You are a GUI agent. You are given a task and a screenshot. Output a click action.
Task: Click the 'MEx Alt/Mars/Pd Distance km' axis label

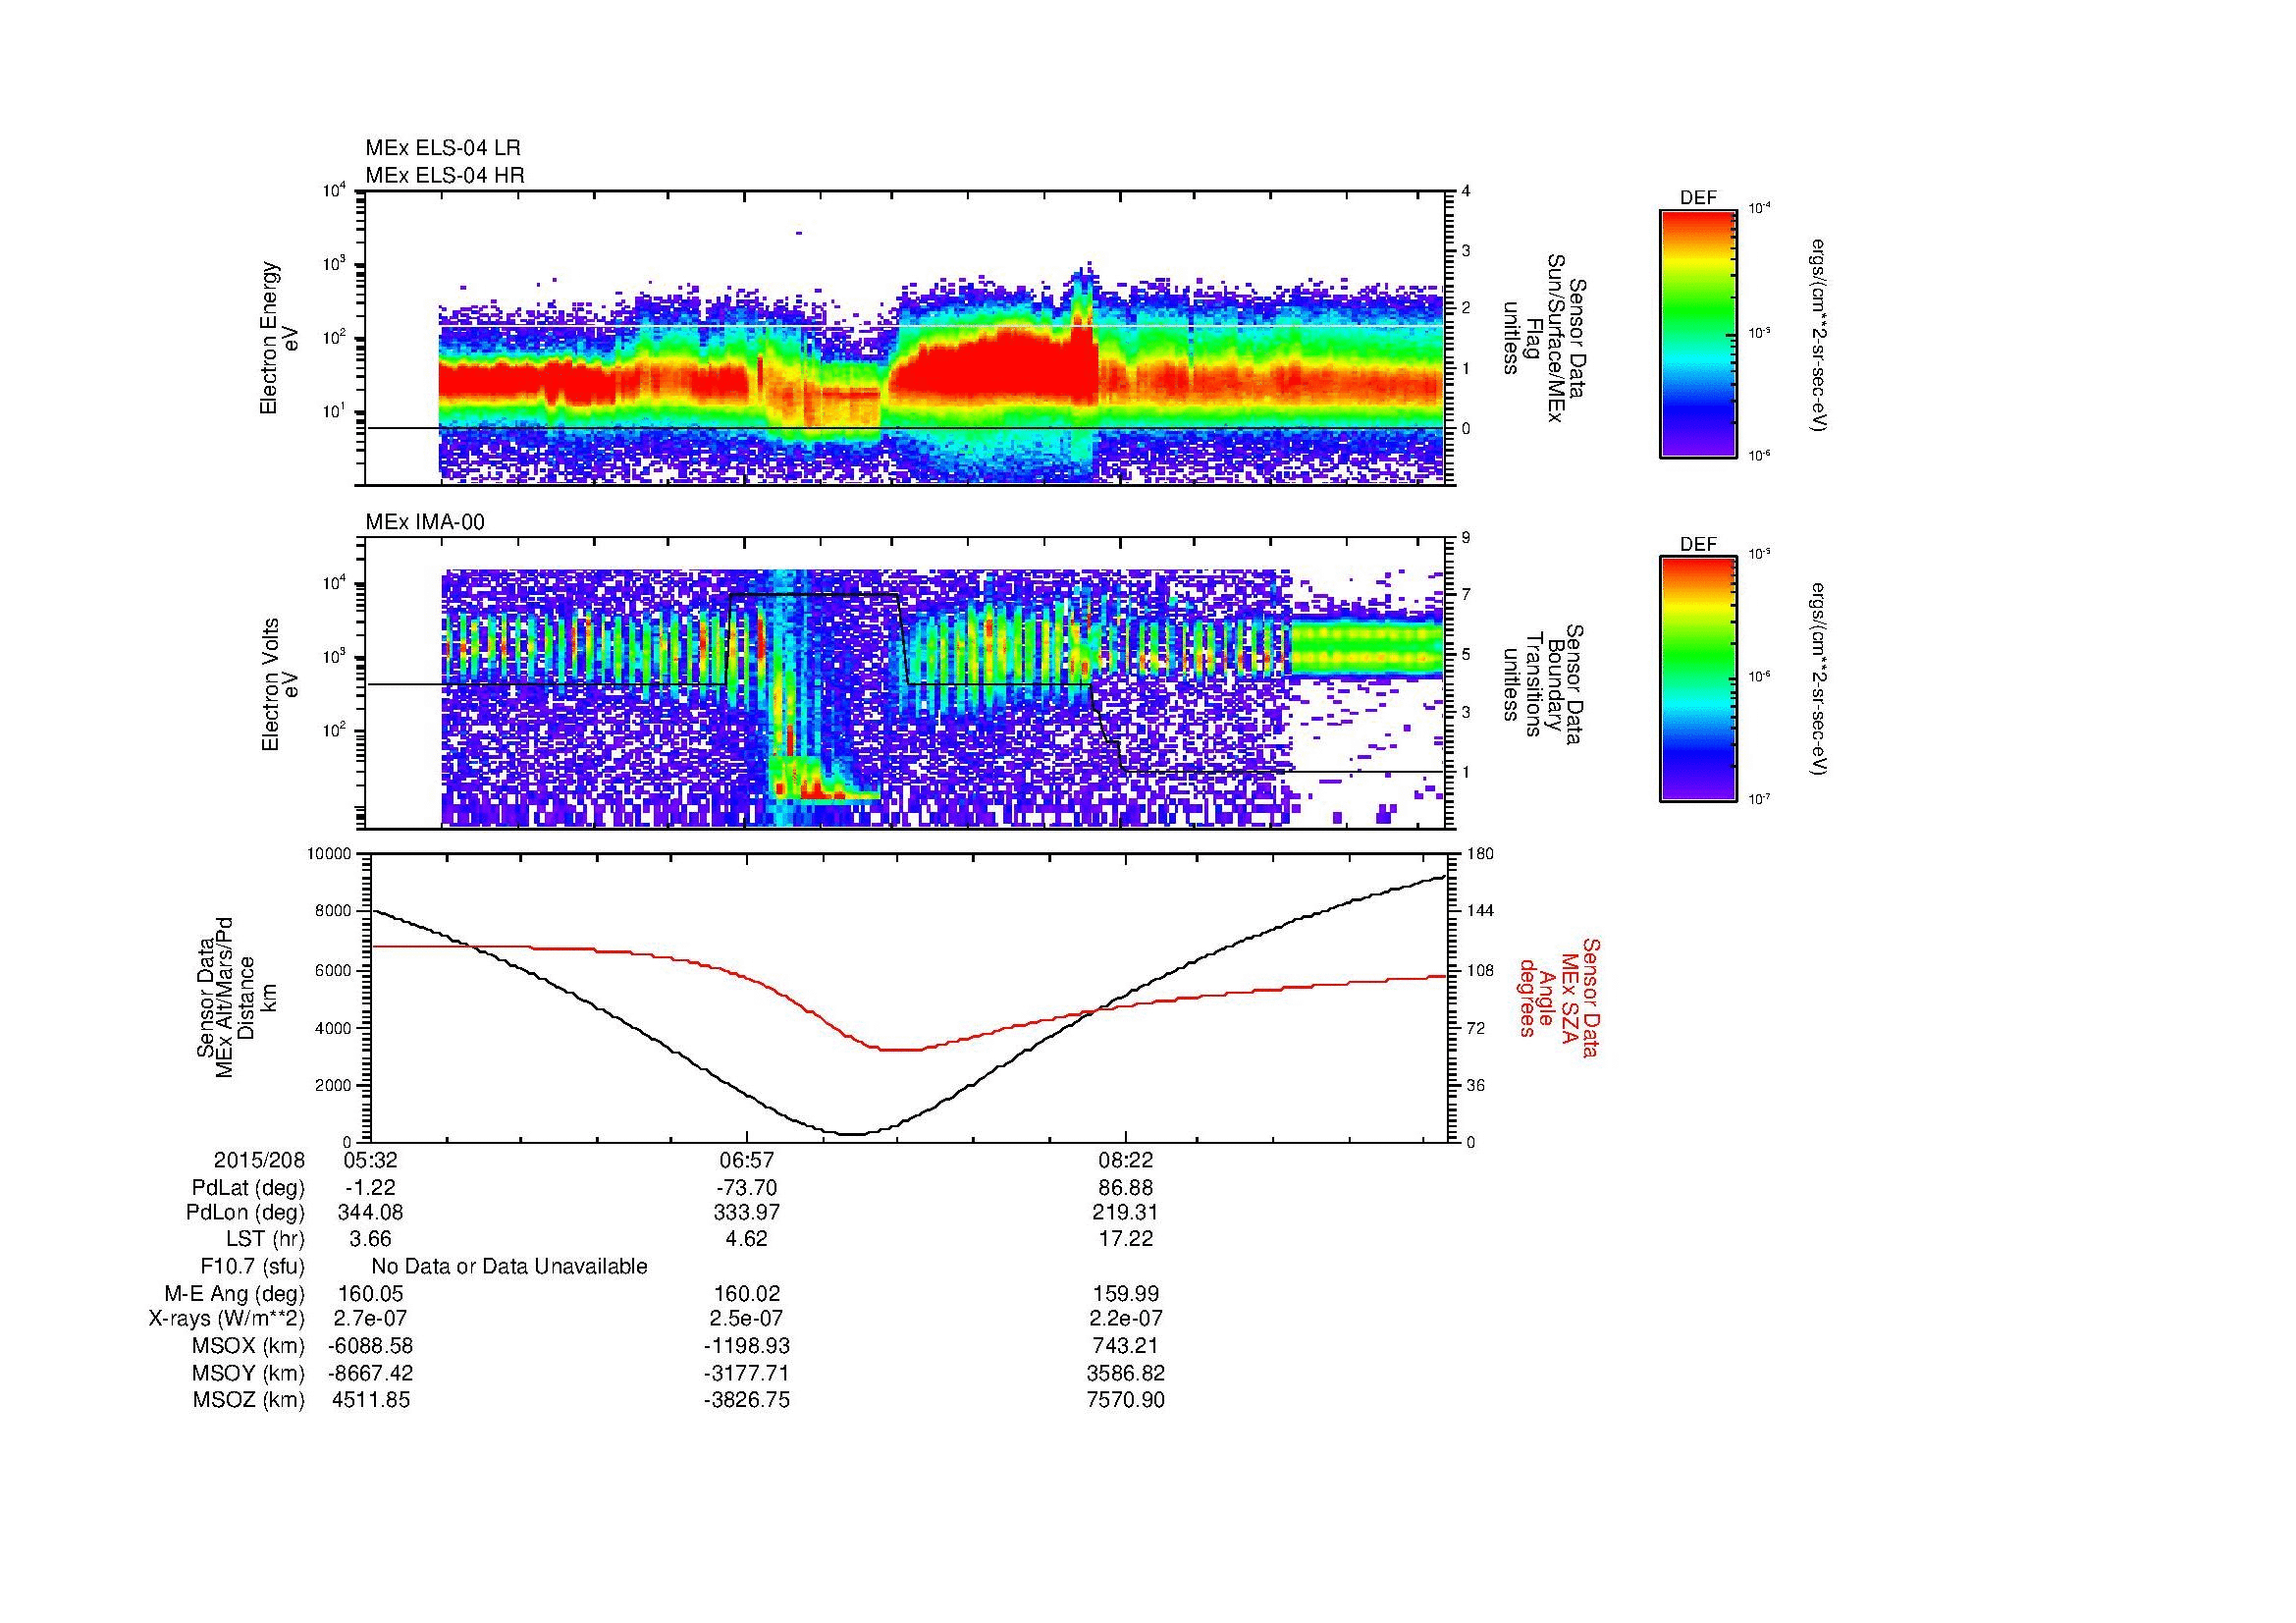(238, 997)
